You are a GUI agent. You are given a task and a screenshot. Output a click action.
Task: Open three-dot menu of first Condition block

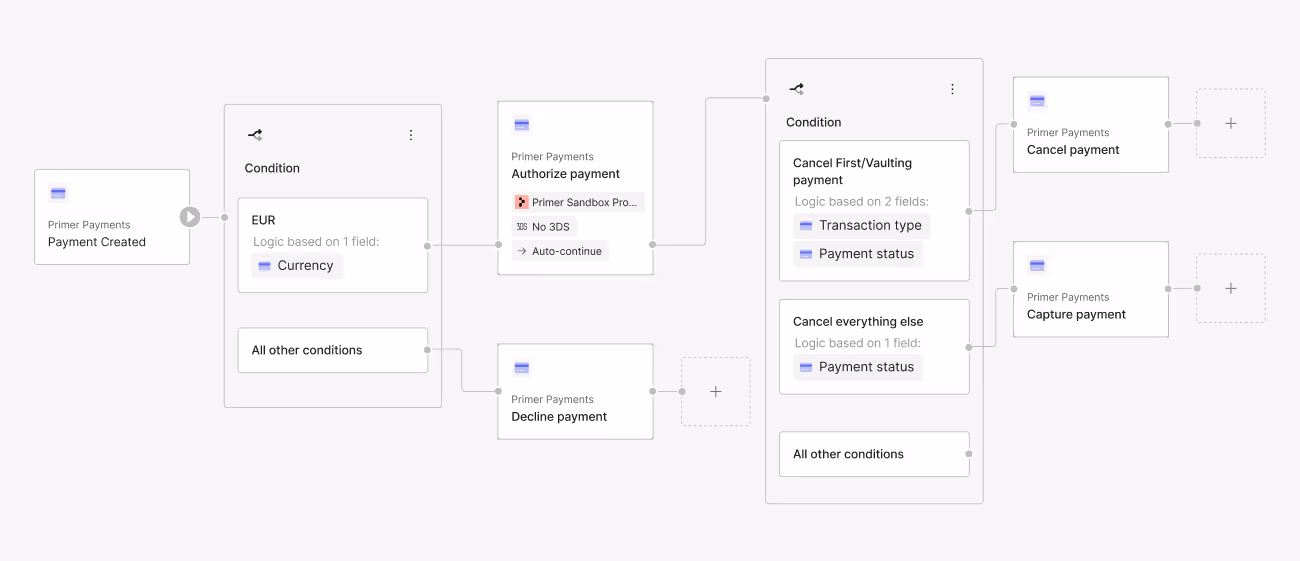pos(410,135)
